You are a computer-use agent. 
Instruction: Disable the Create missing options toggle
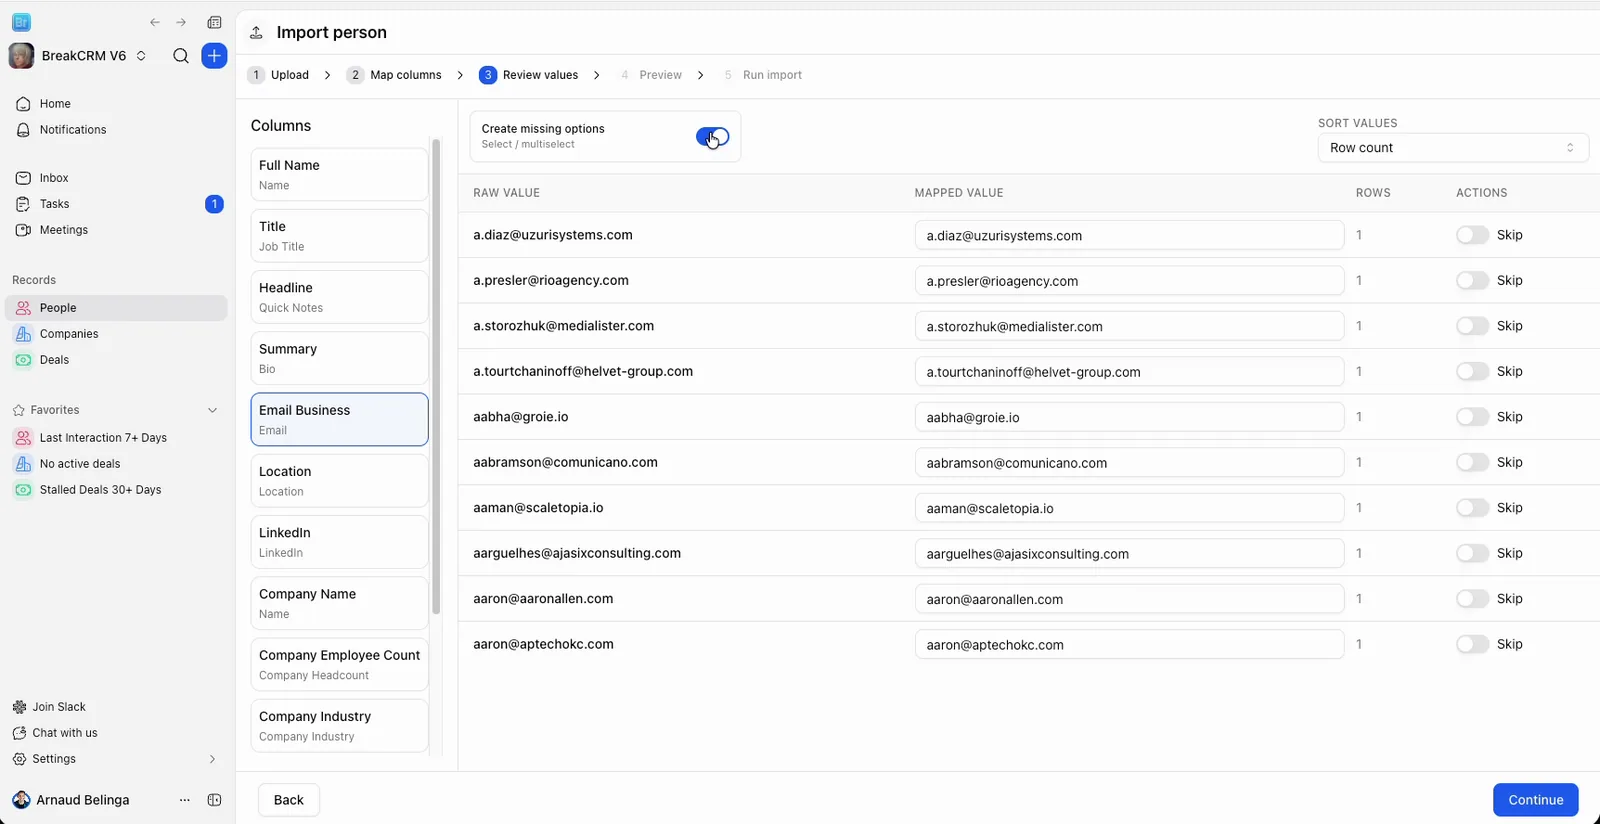[x=713, y=137]
